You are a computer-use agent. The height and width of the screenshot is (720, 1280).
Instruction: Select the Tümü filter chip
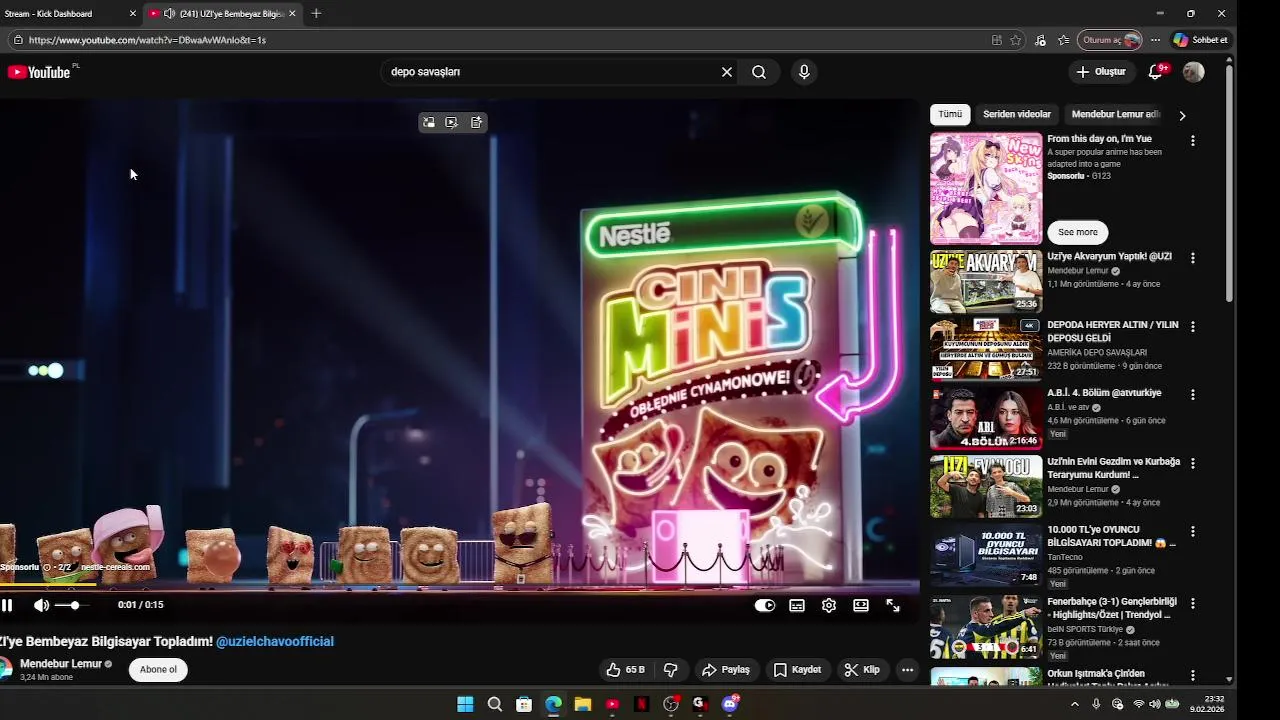pos(950,115)
